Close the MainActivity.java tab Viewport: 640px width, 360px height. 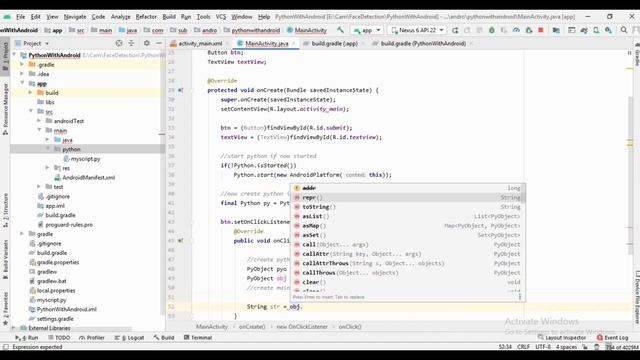[293, 44]
